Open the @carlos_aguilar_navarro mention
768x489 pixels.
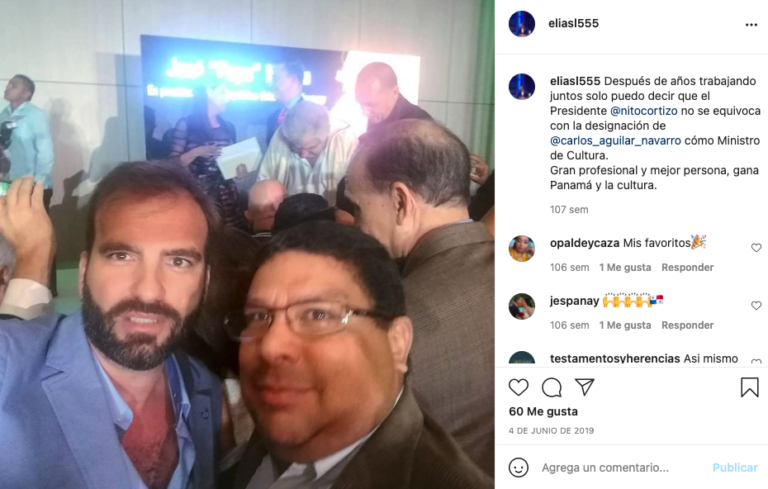pos(615,141)
